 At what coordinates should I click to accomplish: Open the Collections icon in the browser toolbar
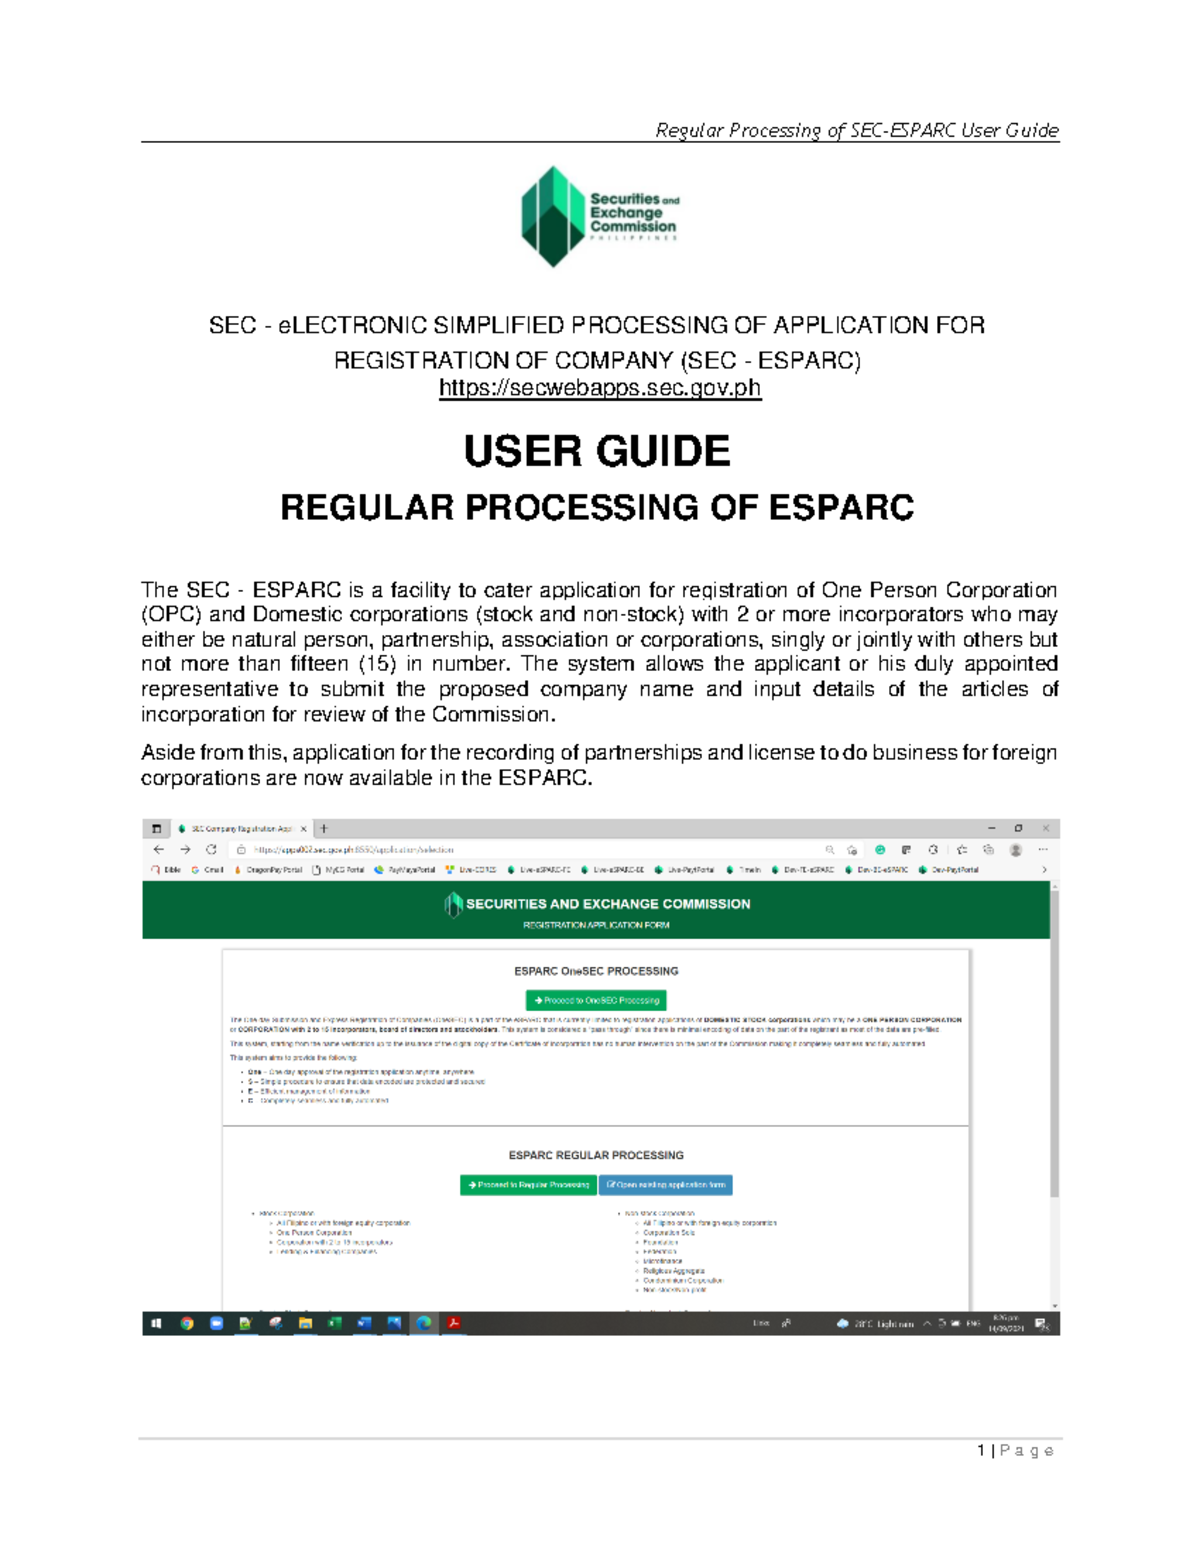(988, 849)
